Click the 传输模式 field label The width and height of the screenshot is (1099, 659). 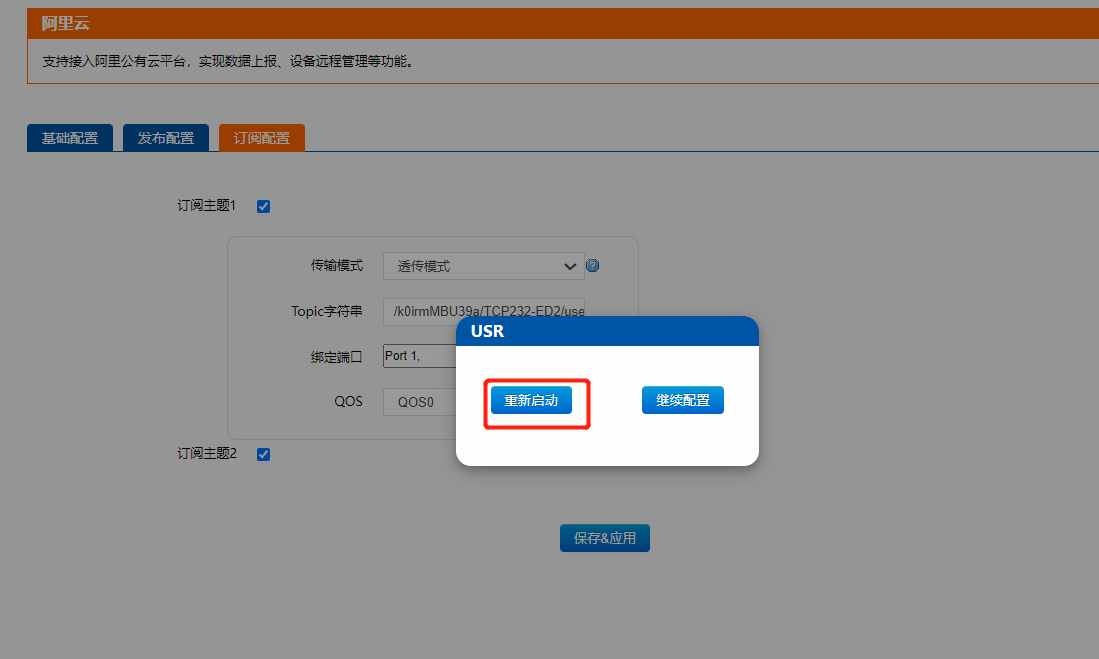tap(337, 266)
